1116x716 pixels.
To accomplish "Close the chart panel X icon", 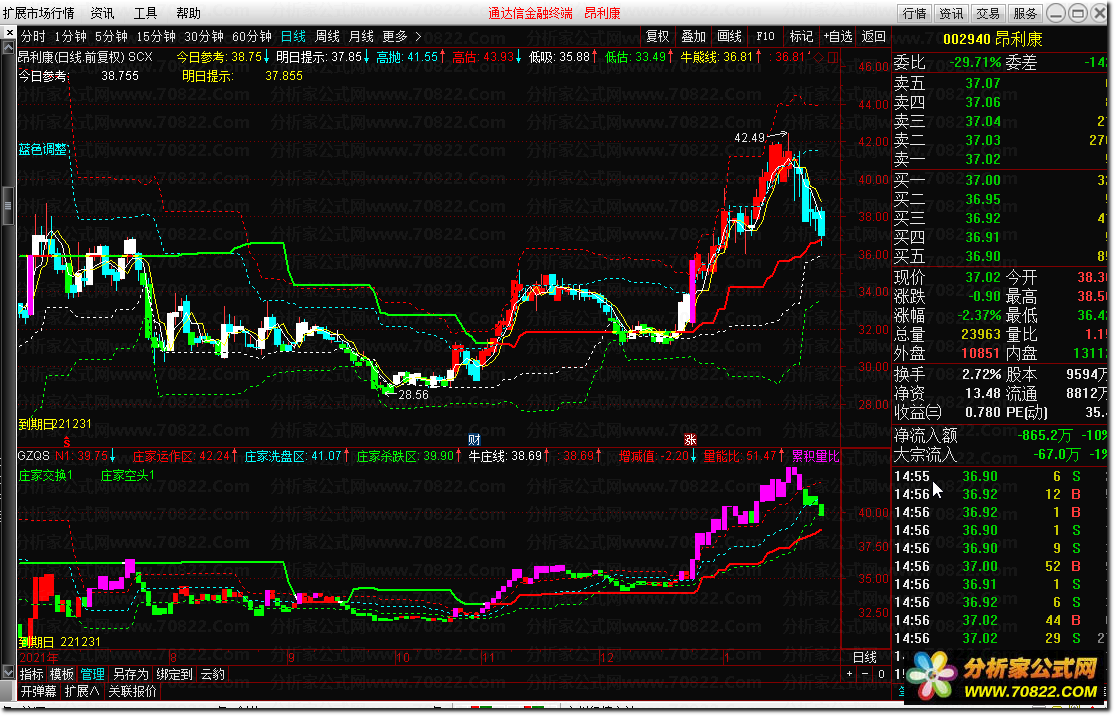I will click(x=9, y=33).
